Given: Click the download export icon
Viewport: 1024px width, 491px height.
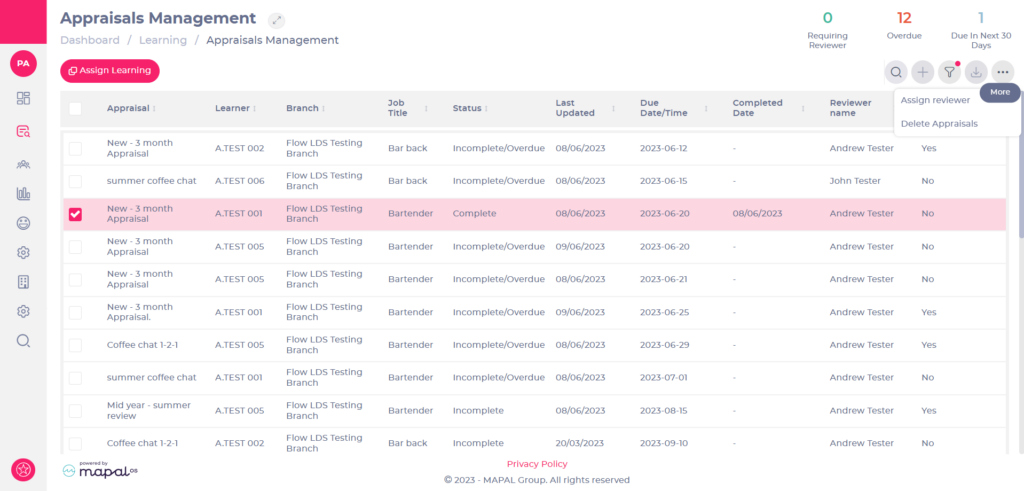Looking at the screenshot, I should (976, 72).
